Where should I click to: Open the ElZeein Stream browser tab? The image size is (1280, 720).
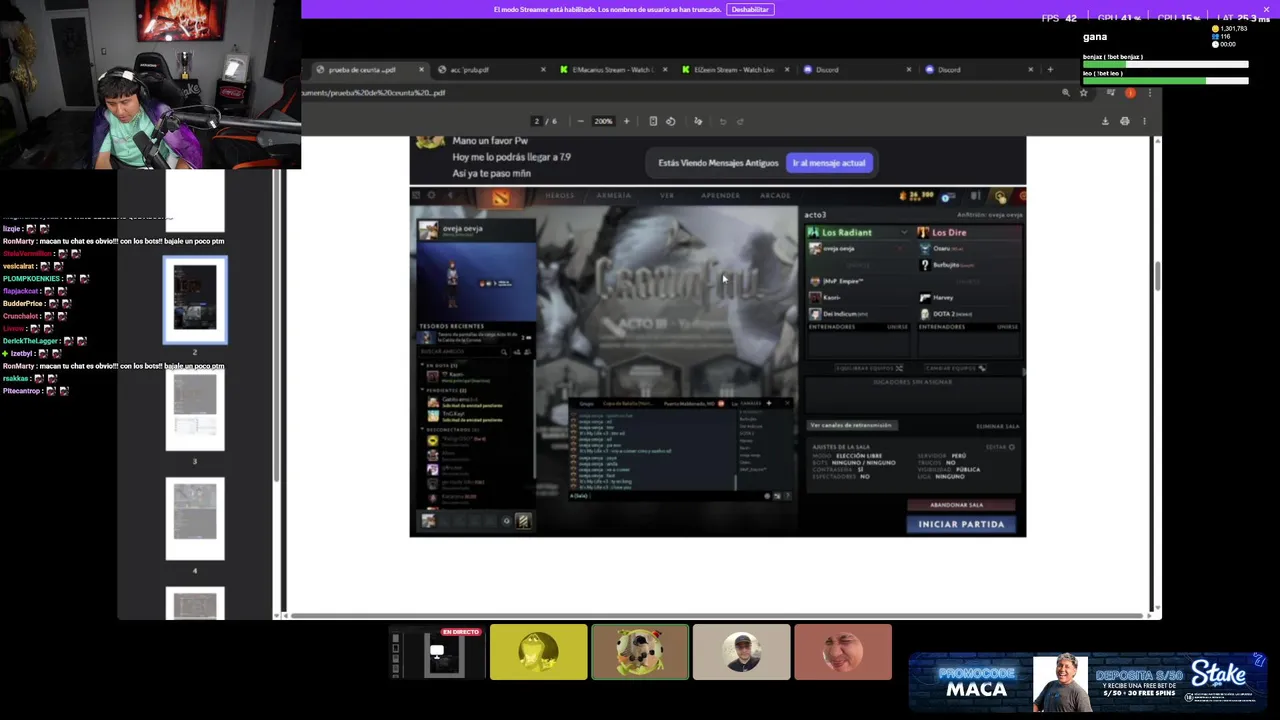pyautogui.click(x=735, y=70)
